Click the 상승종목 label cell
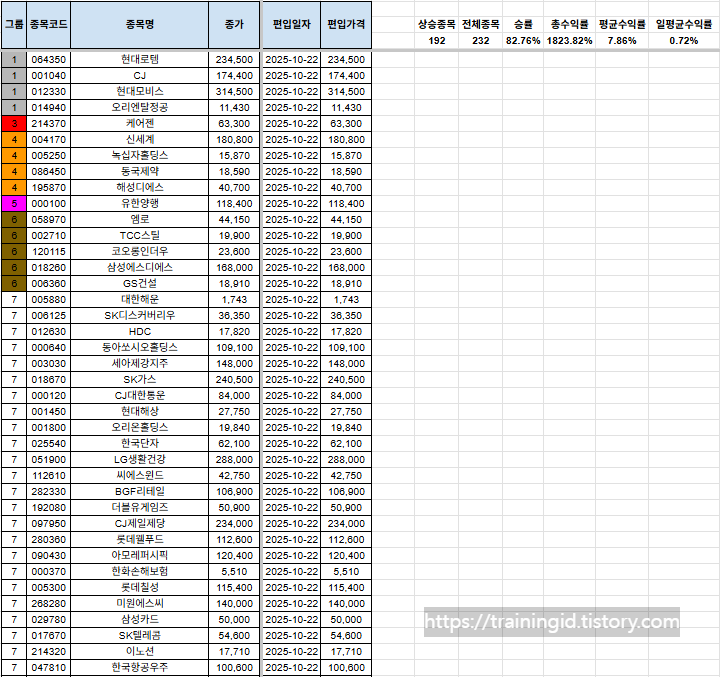Viewport: 720px width, 677px height. click(437, 25)
